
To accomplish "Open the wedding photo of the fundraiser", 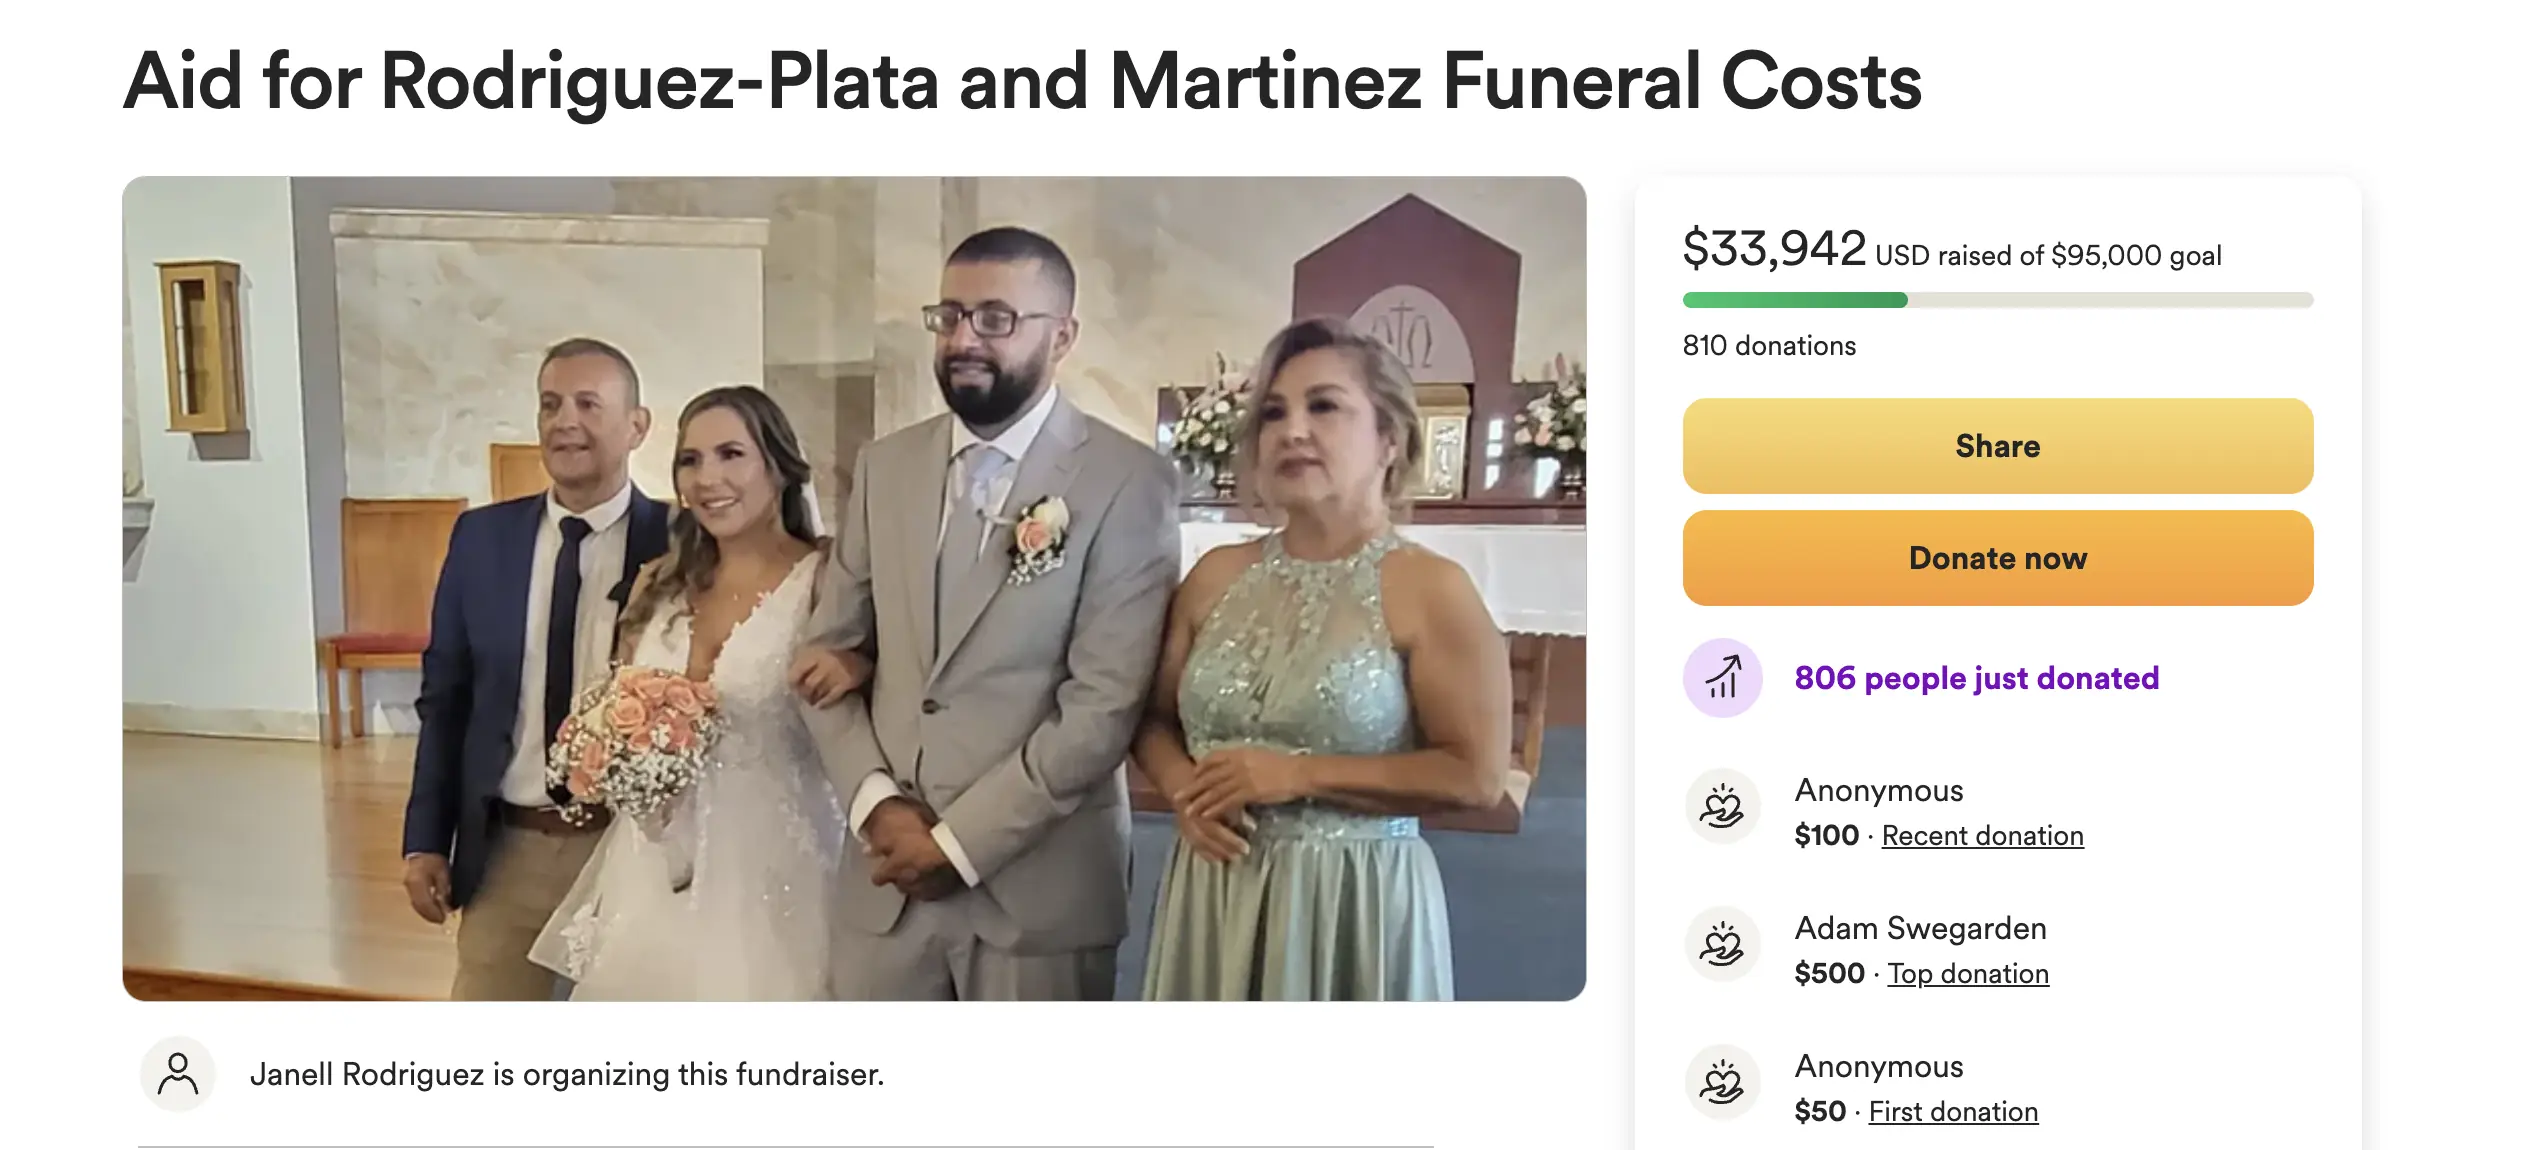I will point(854,588).
